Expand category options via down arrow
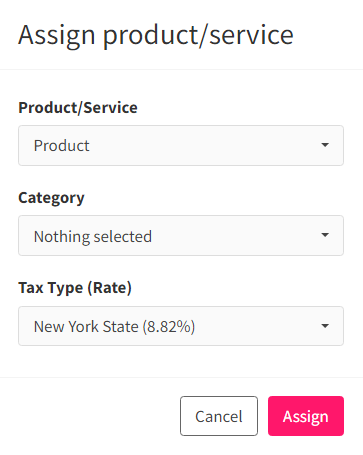This screenshot has width=363, height=455. [325, 235]
